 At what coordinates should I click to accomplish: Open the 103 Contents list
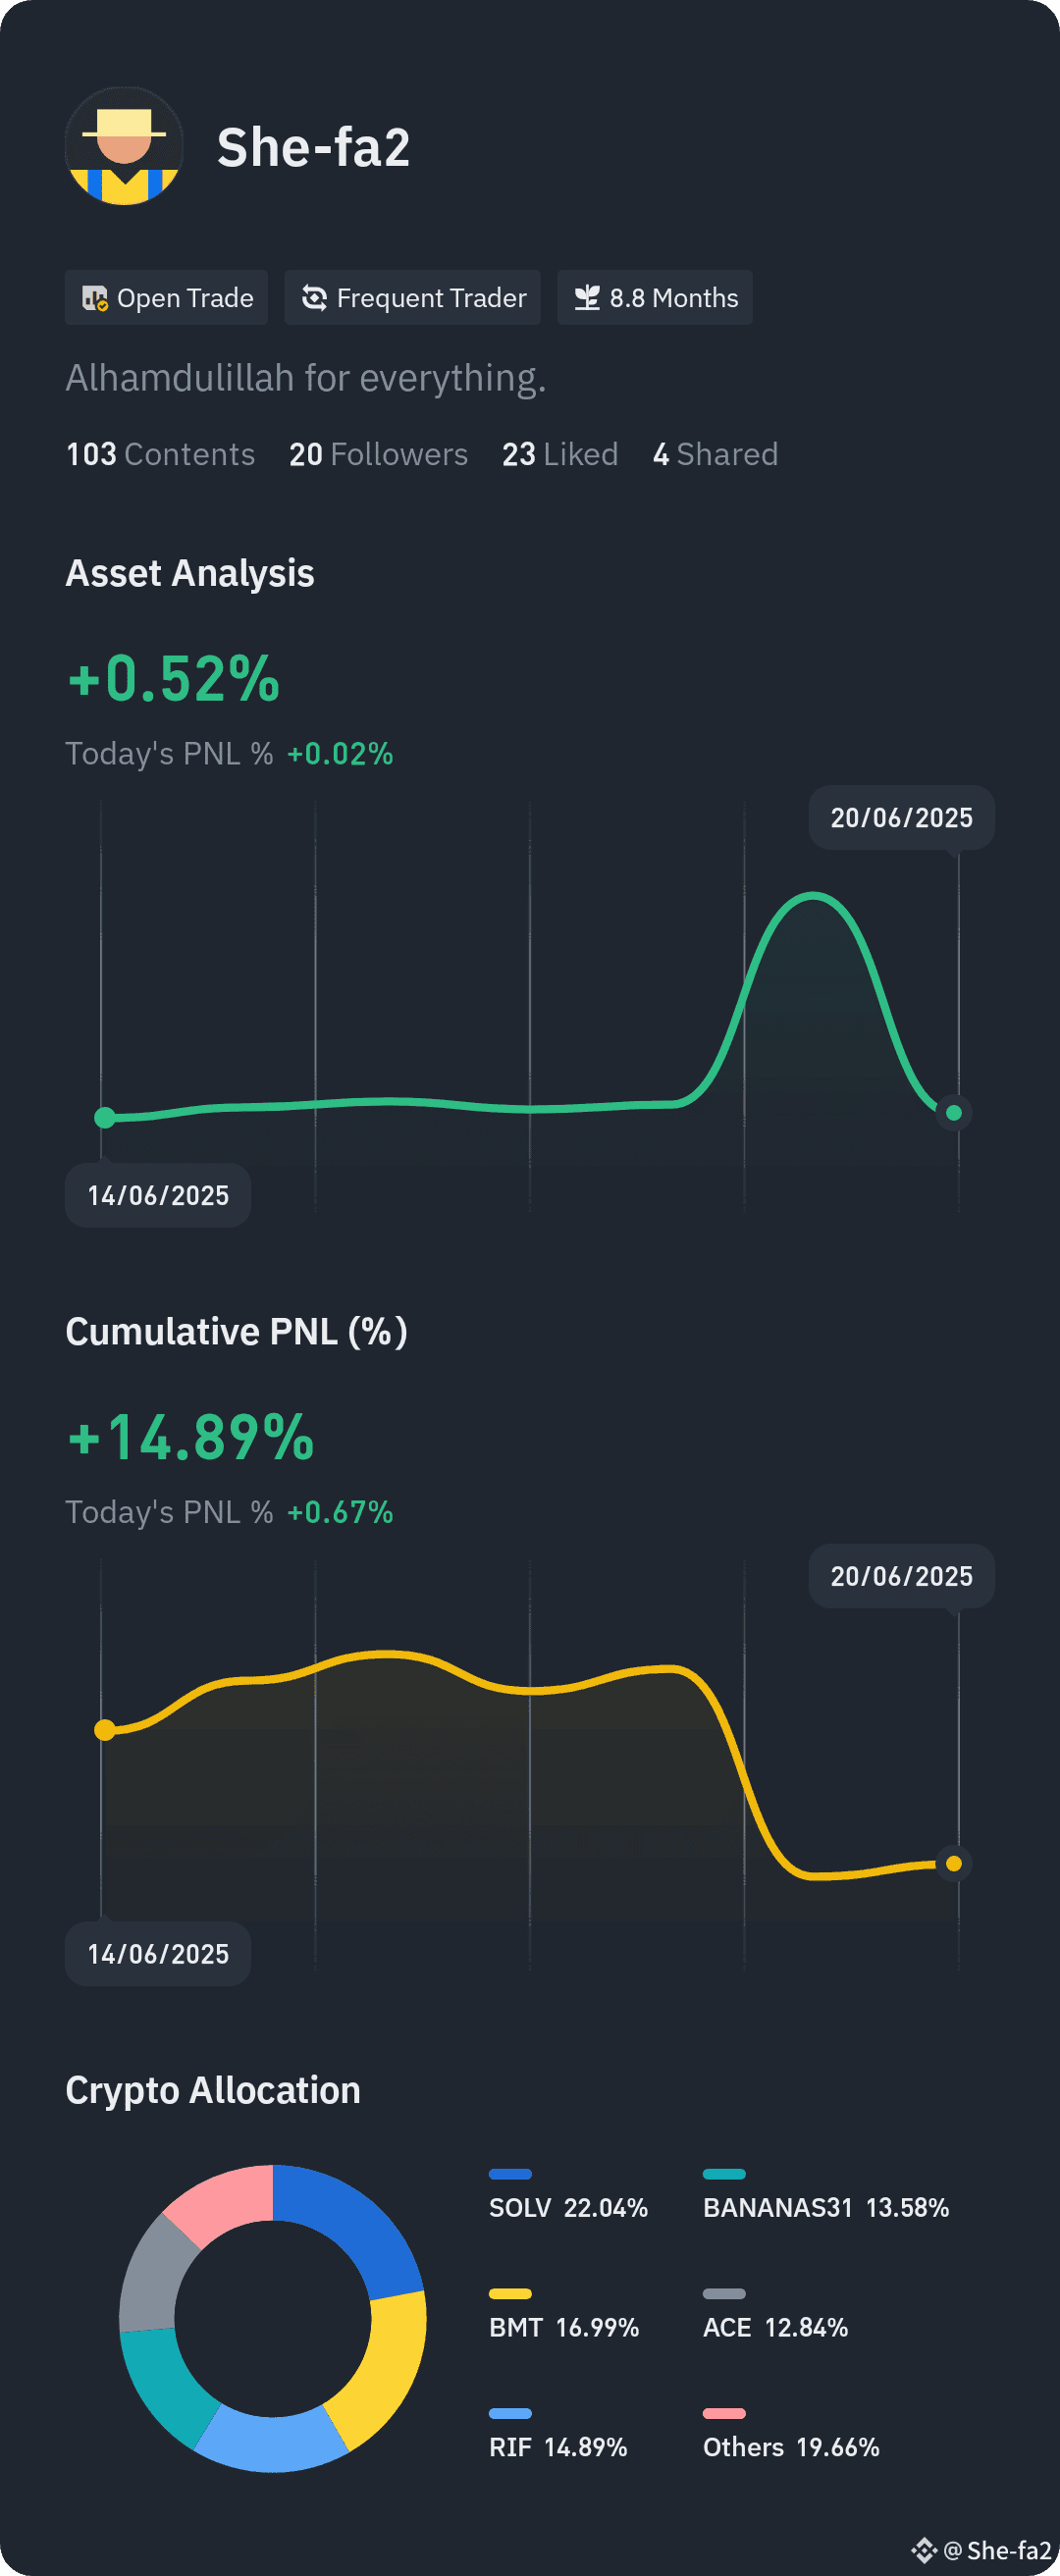(160, 455)
